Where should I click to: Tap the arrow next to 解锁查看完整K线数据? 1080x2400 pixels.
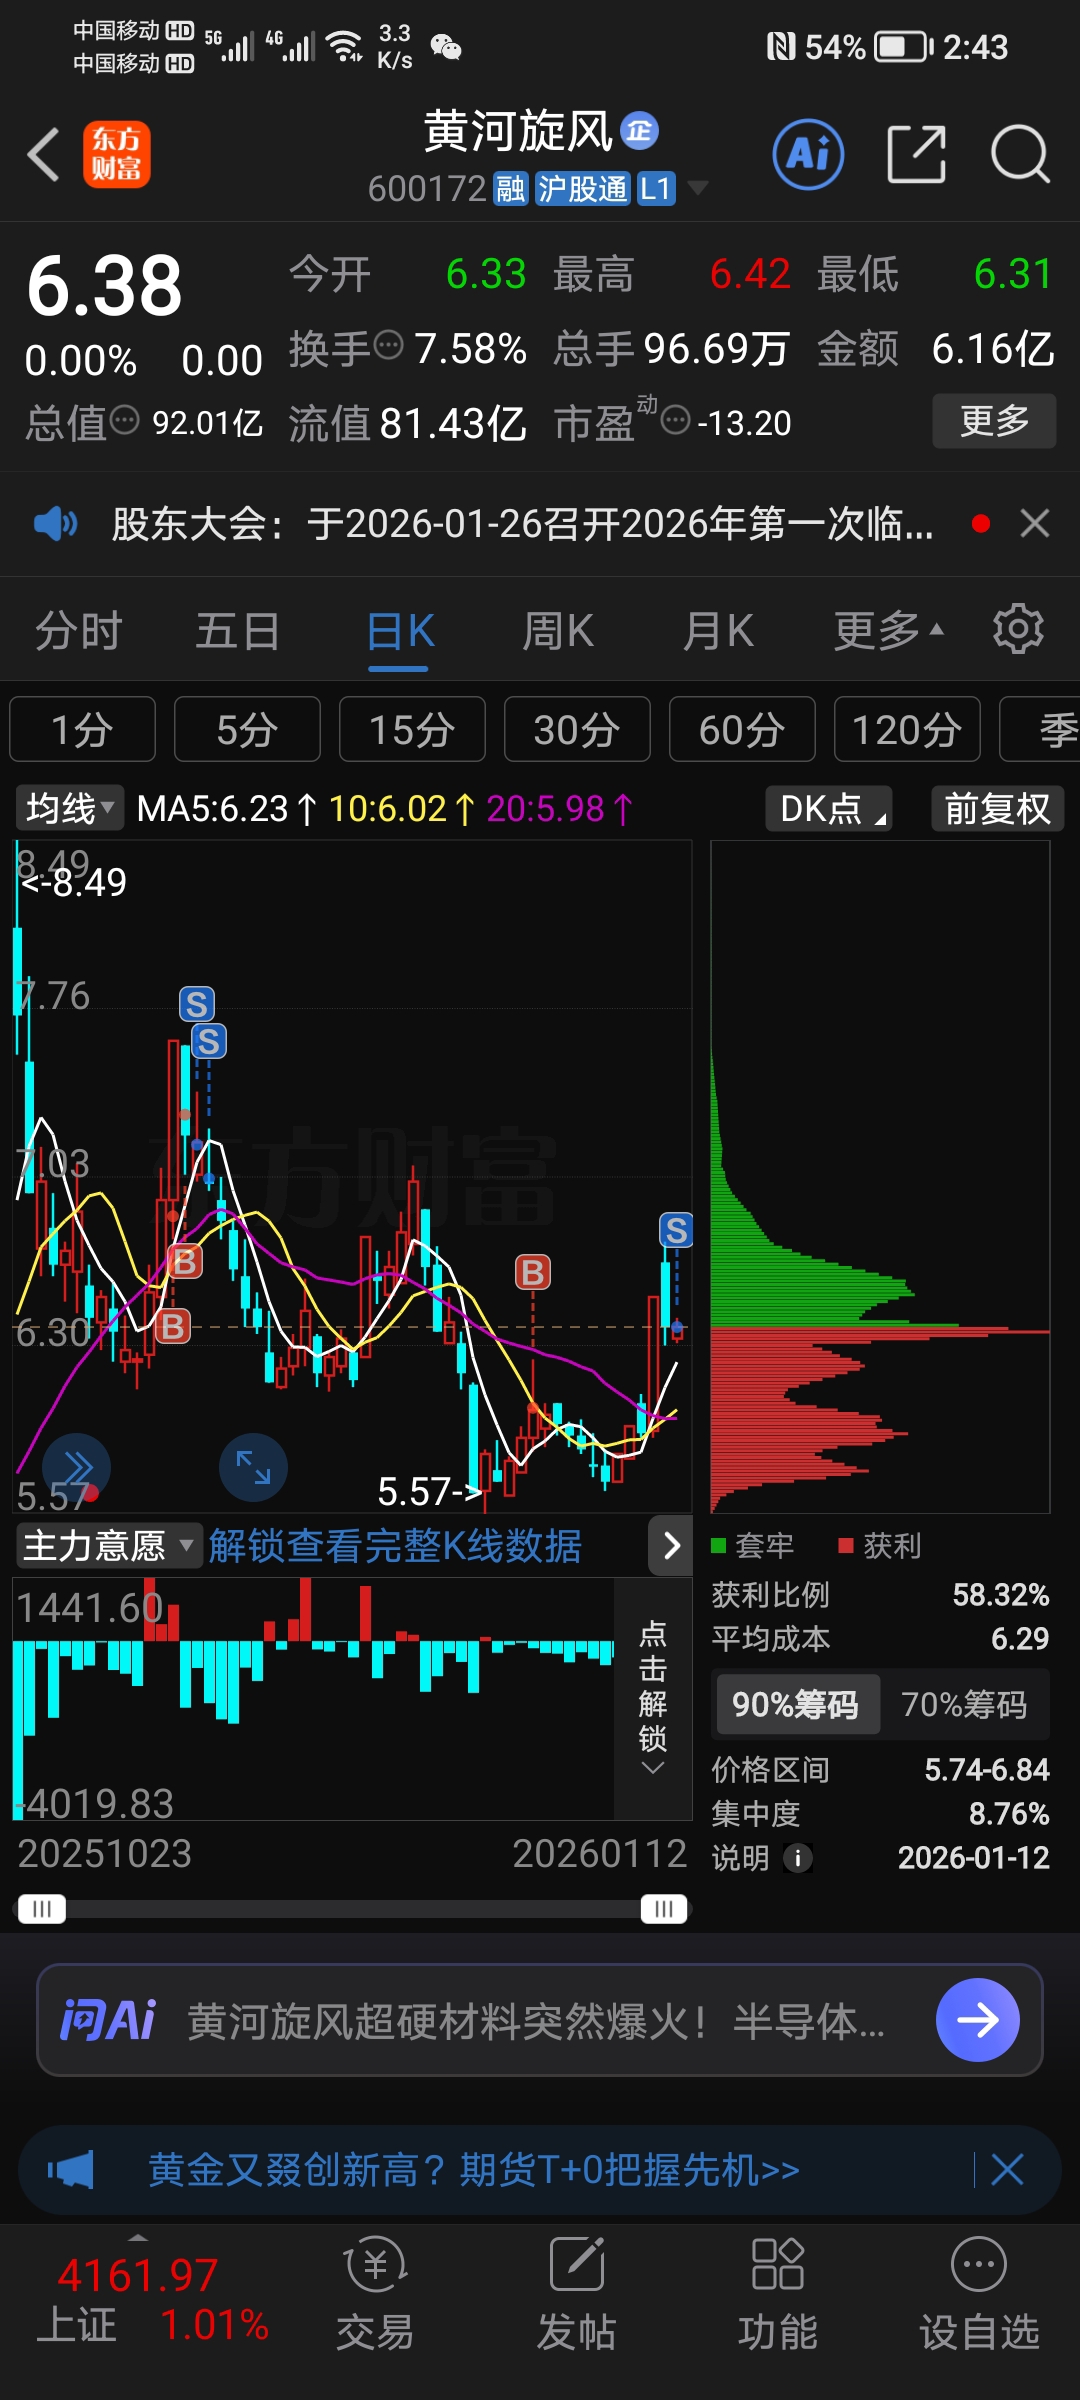(671, 1546)
